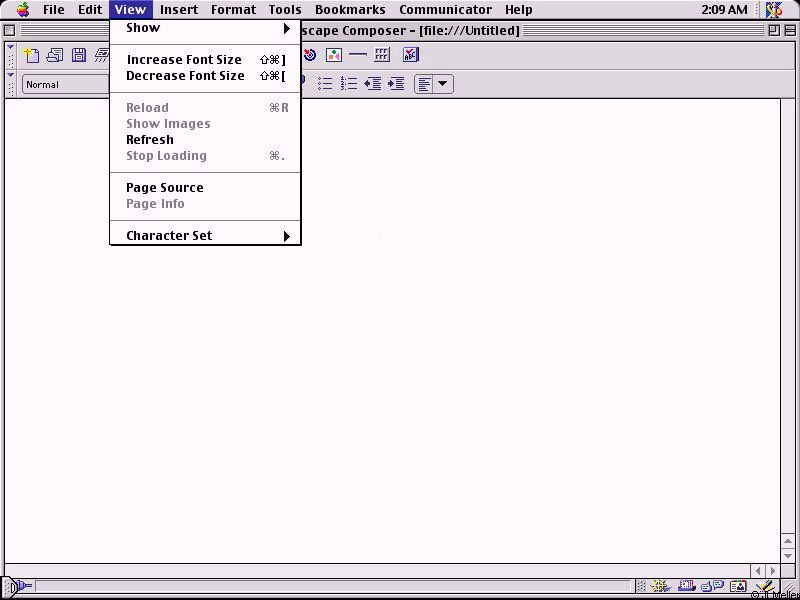This screenshot has width=800, height=600.
Task: Collapse the formatting toolbar using its triangle handle
Action: (11, 75)
